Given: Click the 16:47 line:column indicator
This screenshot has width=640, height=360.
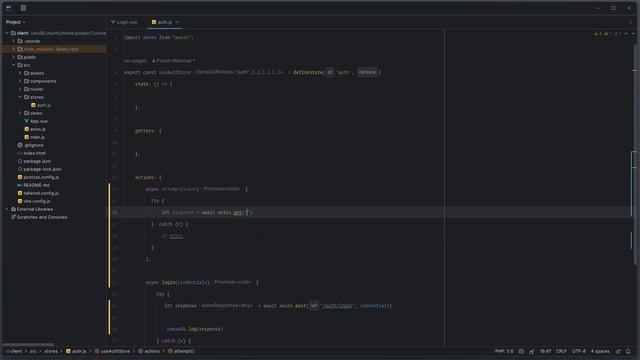Looking at the screenshot, I should coord(545,351).
